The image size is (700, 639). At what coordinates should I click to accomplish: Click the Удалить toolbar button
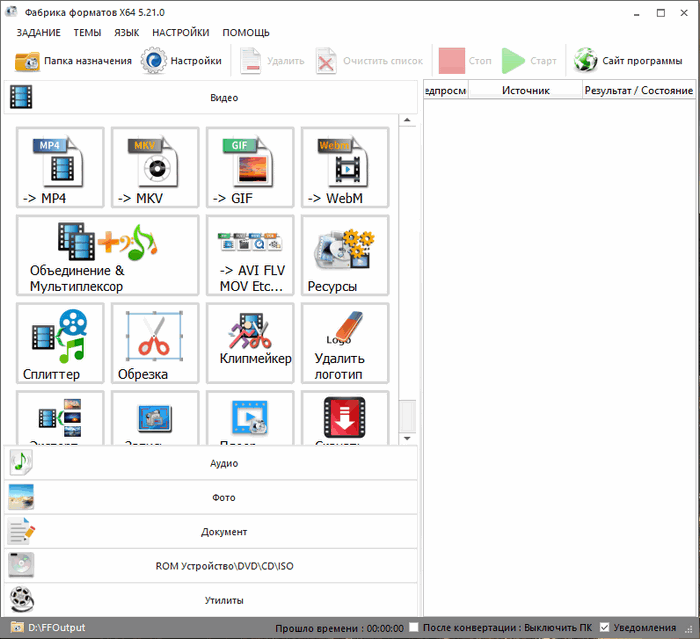(x=272, y=61)
